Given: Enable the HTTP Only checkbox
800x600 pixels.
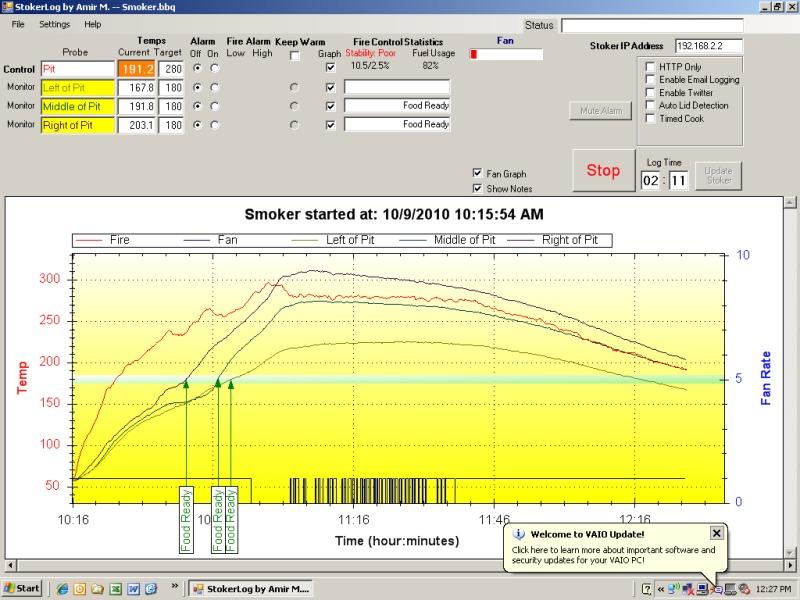Looking at the screenshot, I should pyautogui.click(x=650, y=67).
